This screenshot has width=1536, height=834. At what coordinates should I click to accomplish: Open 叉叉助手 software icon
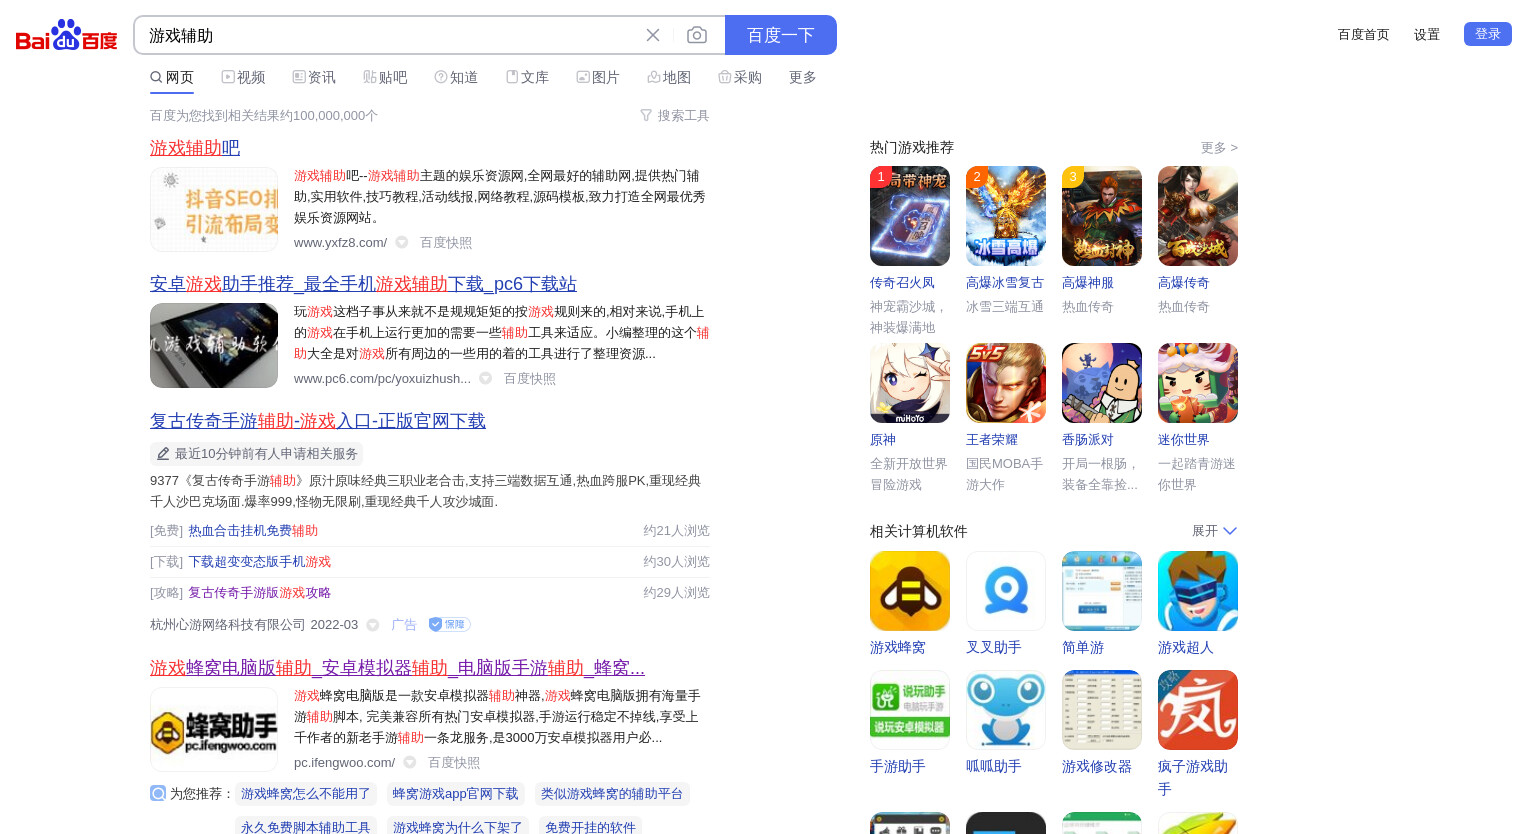(x=1006, y=591)
